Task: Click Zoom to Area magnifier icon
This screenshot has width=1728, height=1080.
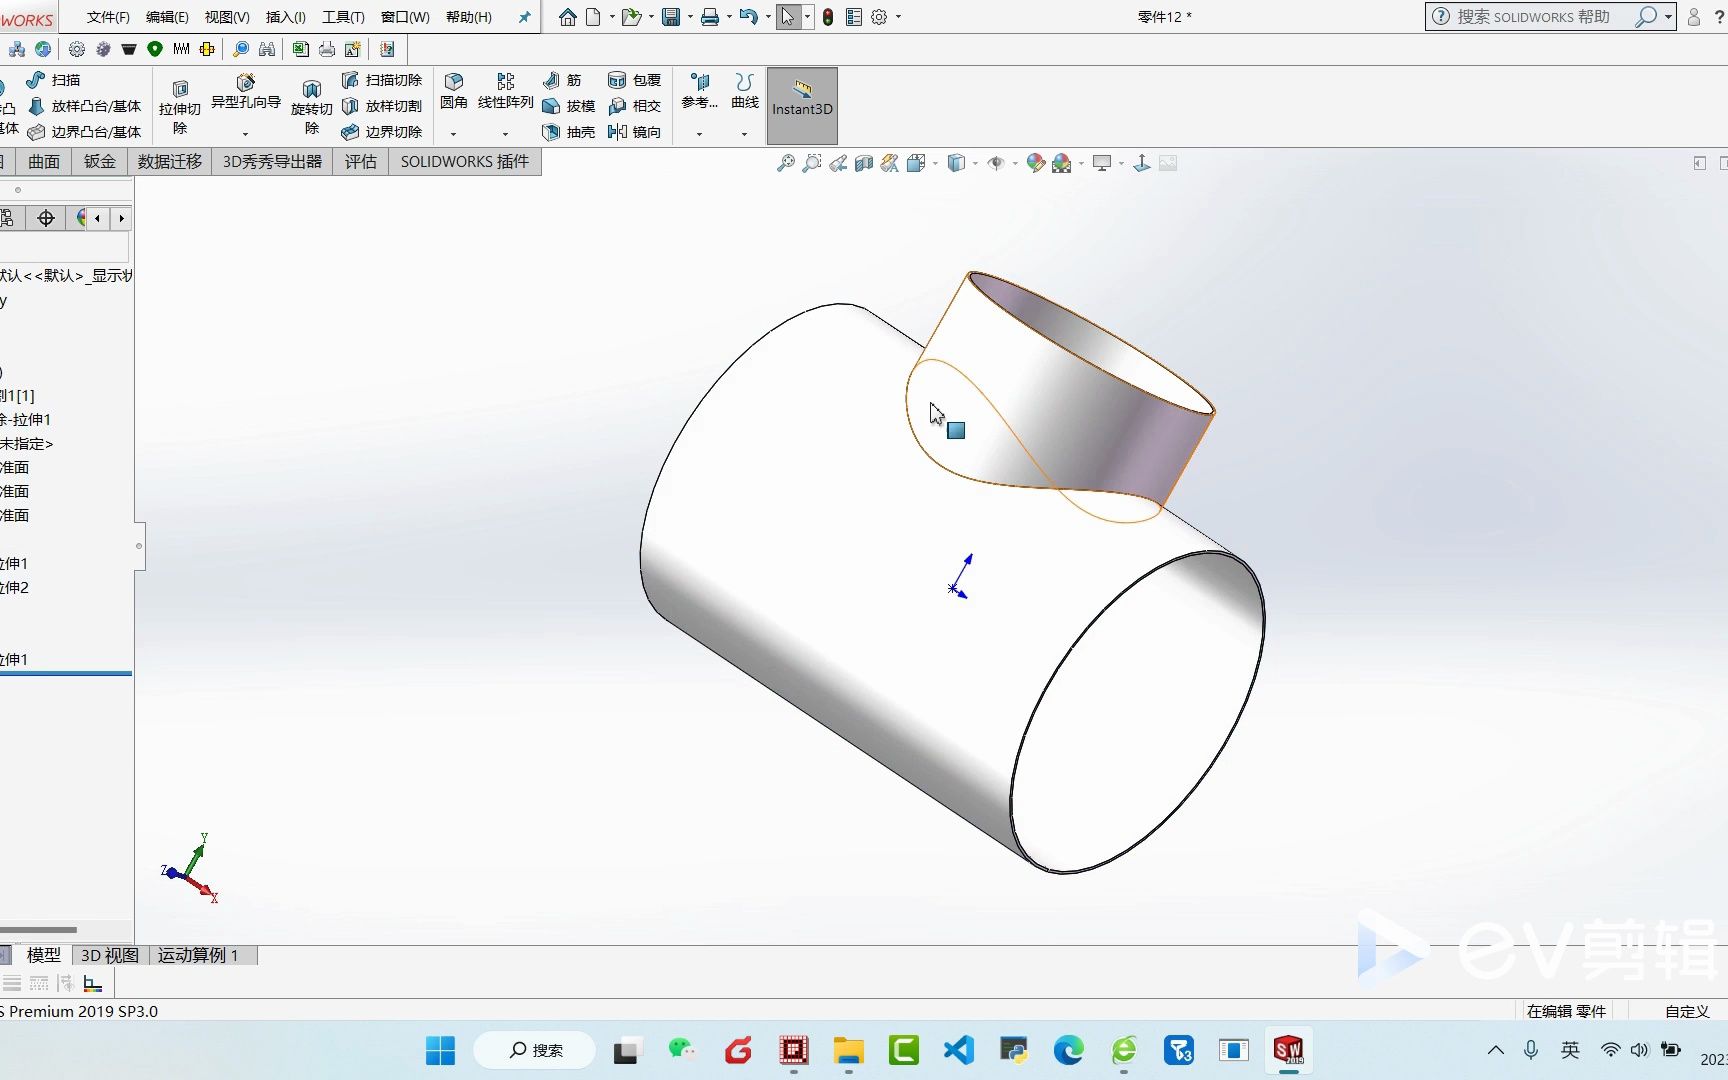Action: pyautogui.click(x=812, y=163)
